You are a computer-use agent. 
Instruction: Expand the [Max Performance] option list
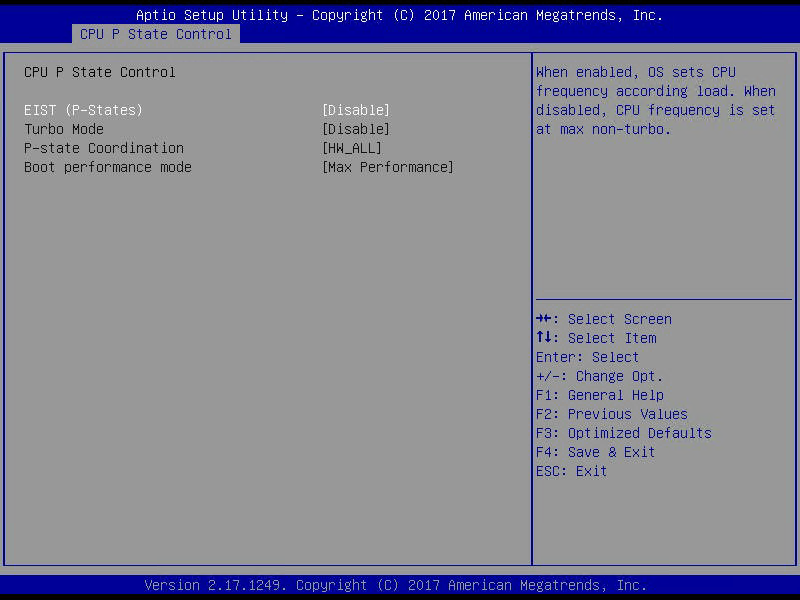387,167
